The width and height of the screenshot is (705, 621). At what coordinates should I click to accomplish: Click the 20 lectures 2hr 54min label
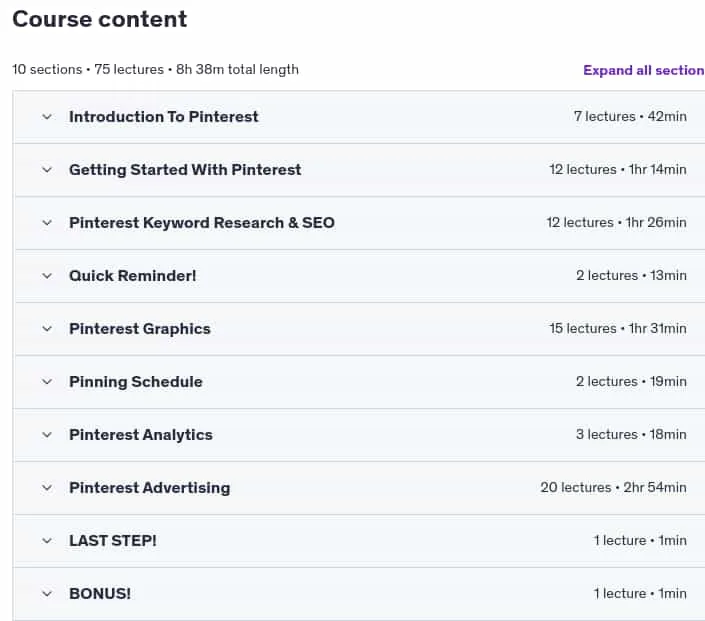click(x=613, y=487)
